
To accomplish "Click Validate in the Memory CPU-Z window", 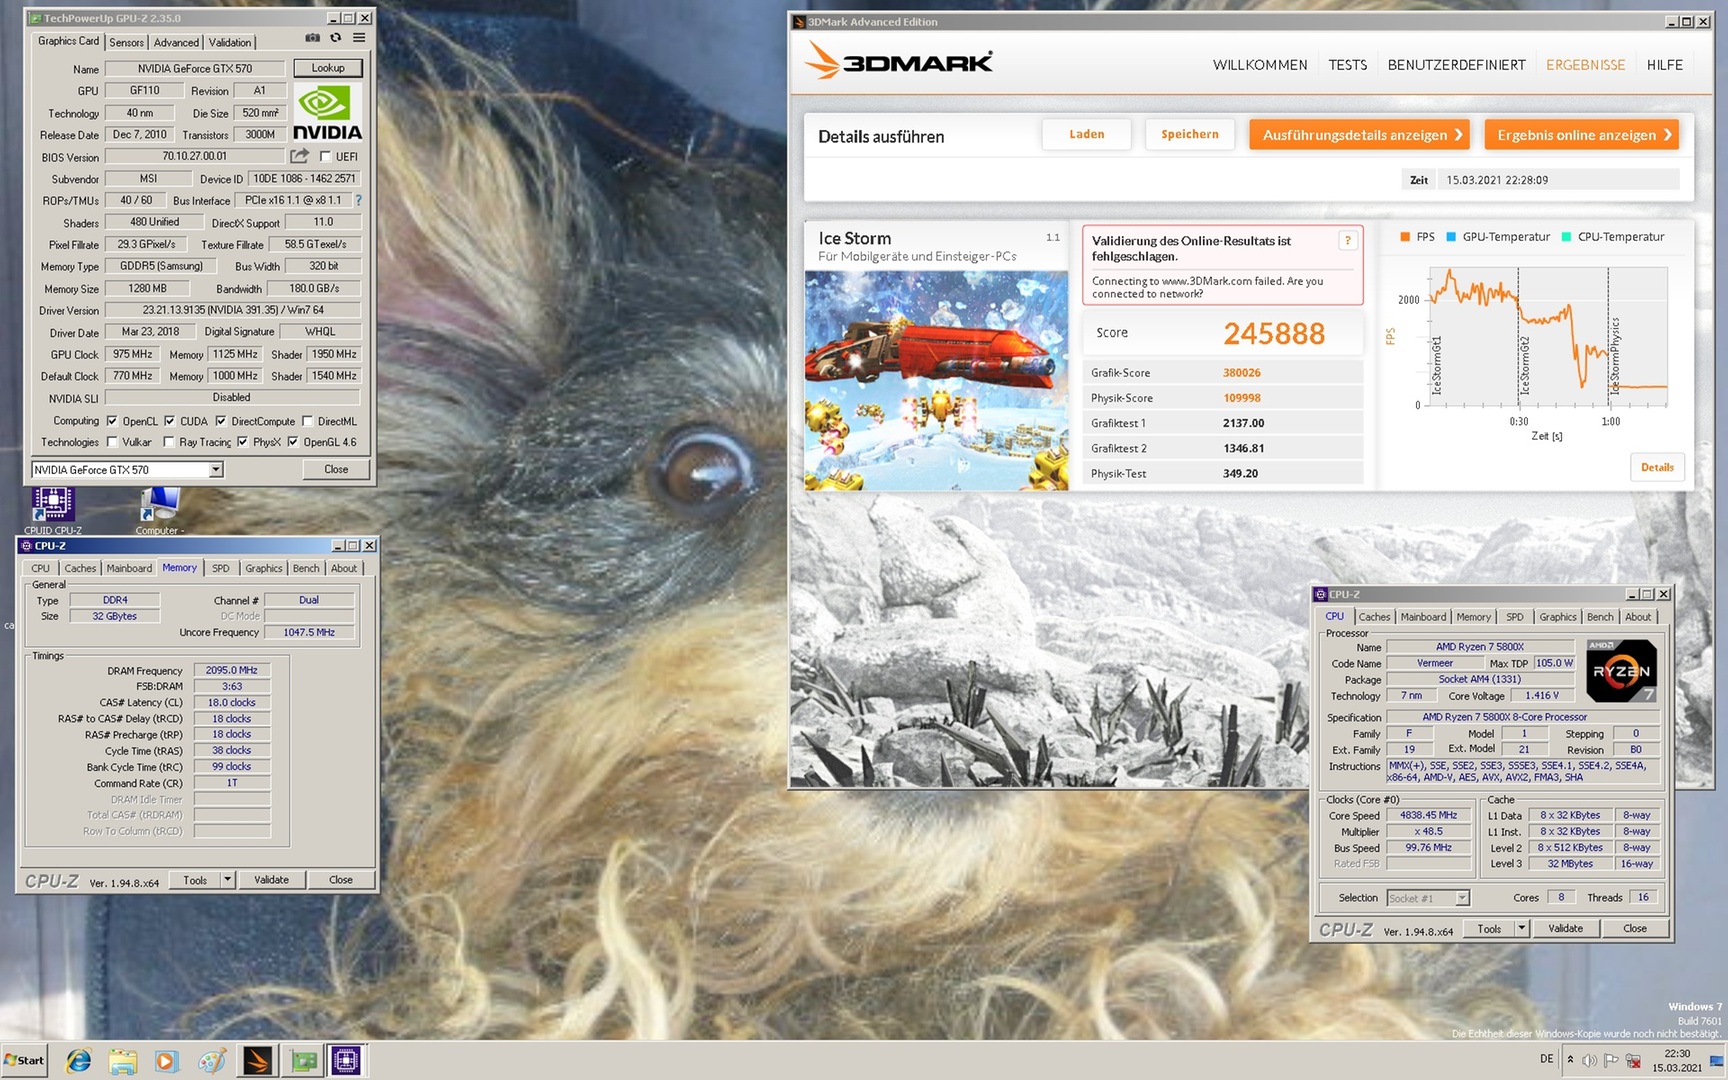I will tap(271, 880).
